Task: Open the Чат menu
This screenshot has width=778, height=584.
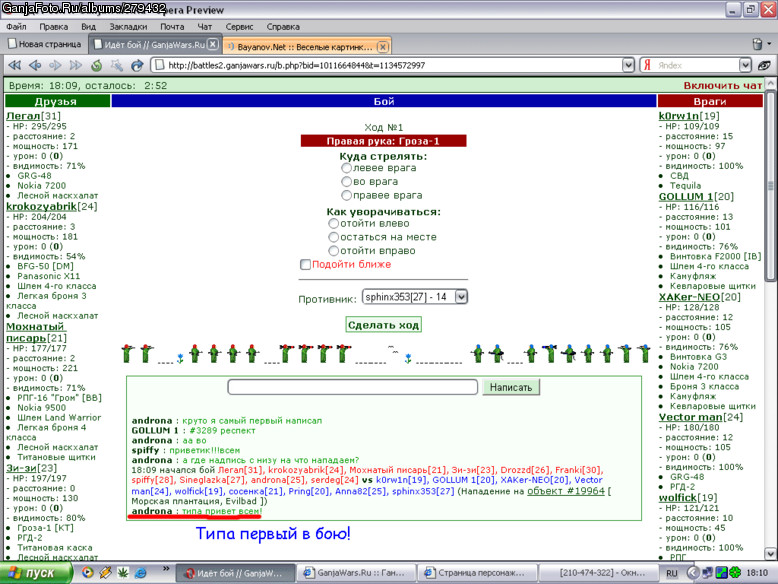Action: (204, 27)
